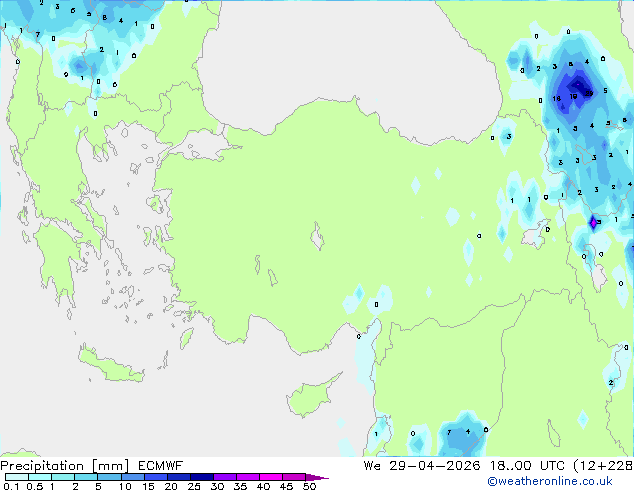Image resolution: width=634 pixels, height=490 pixels.
Task: Click the island of Crete
Action: pyautogui.click(x=110, y=366)
